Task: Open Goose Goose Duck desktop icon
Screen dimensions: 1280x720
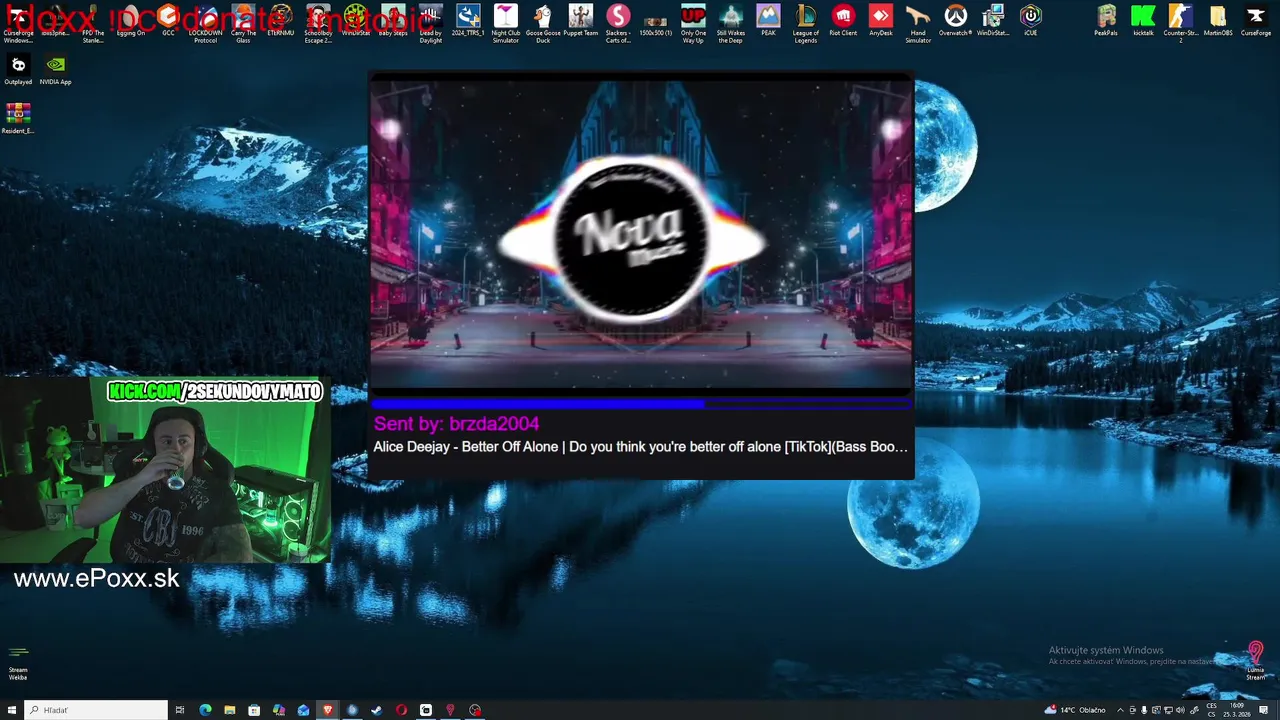Action: (543, 23)
